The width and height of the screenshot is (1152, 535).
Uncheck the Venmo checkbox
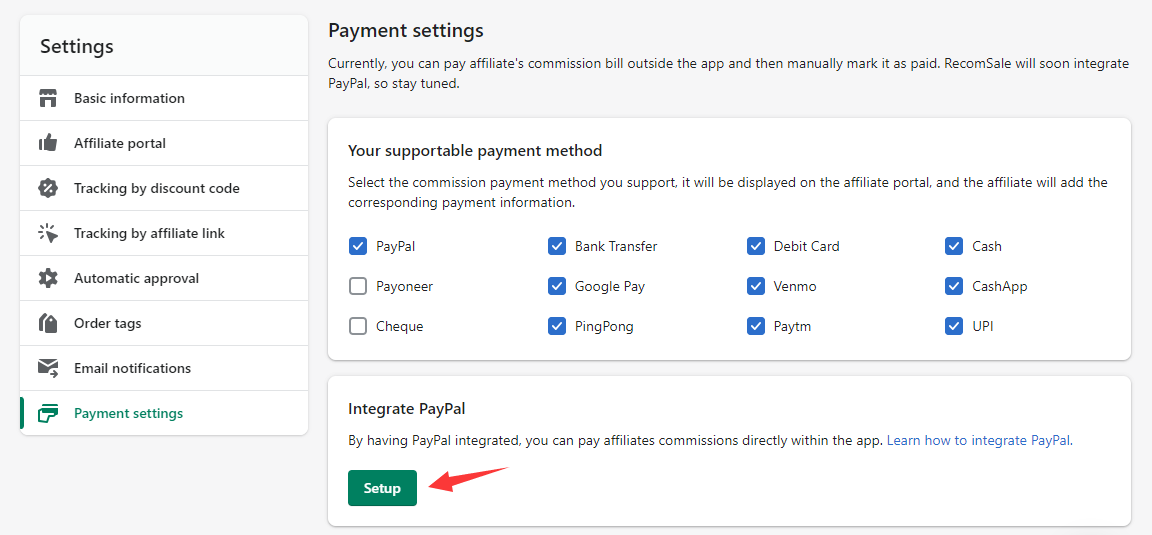(x=756, y=286)
